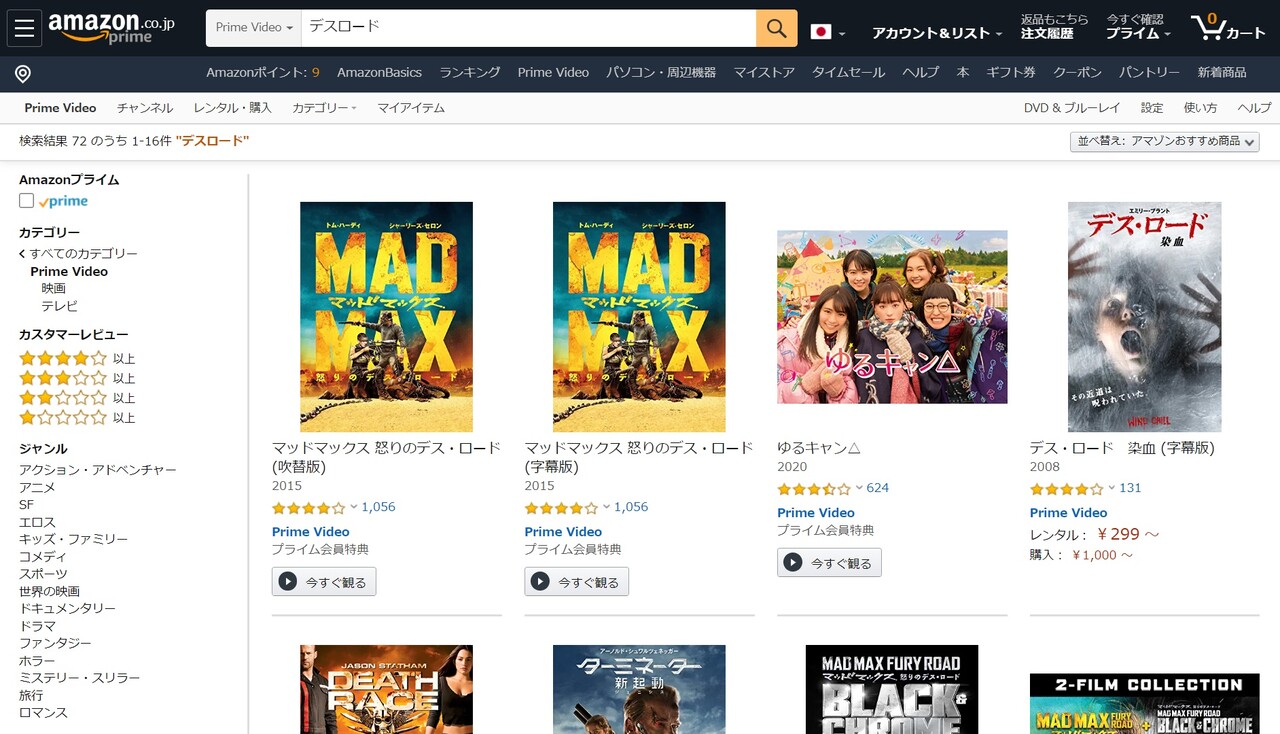Star rating of Mad Max 字幕版
Image resolution: width=1280 pixels, height=734 pixels.
pyautogui.click(x=561, y=508)
